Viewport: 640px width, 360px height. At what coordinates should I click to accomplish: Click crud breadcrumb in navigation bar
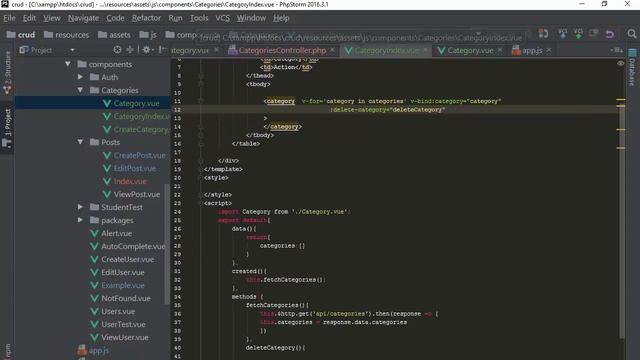coord(21,35)
